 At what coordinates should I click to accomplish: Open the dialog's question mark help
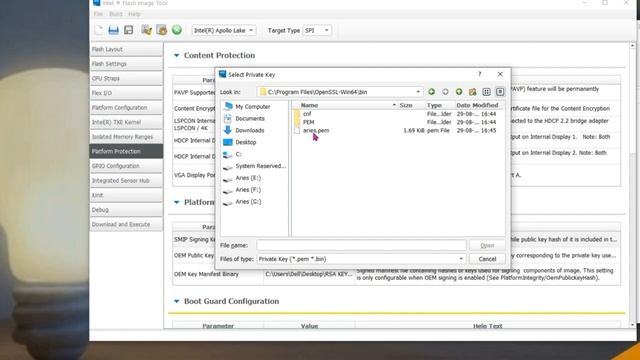(x=480, y=74)
